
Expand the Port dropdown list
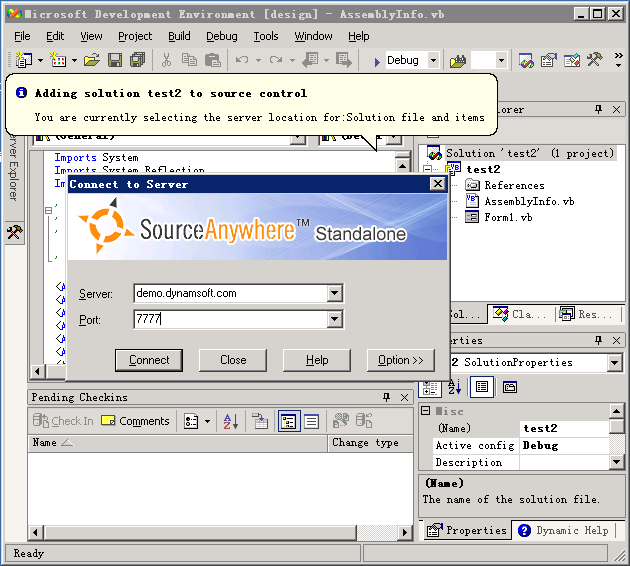click(x=335, y=320)
